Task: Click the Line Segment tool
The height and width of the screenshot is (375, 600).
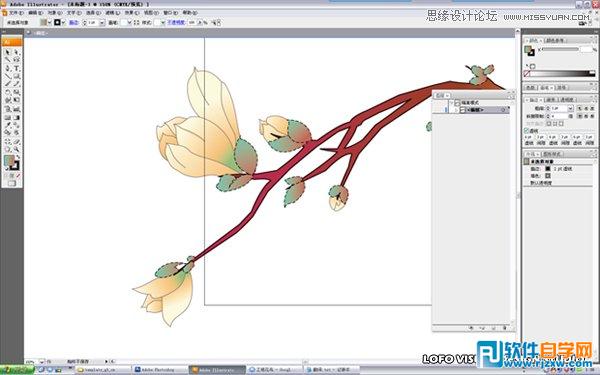Action: coord(8,76)
